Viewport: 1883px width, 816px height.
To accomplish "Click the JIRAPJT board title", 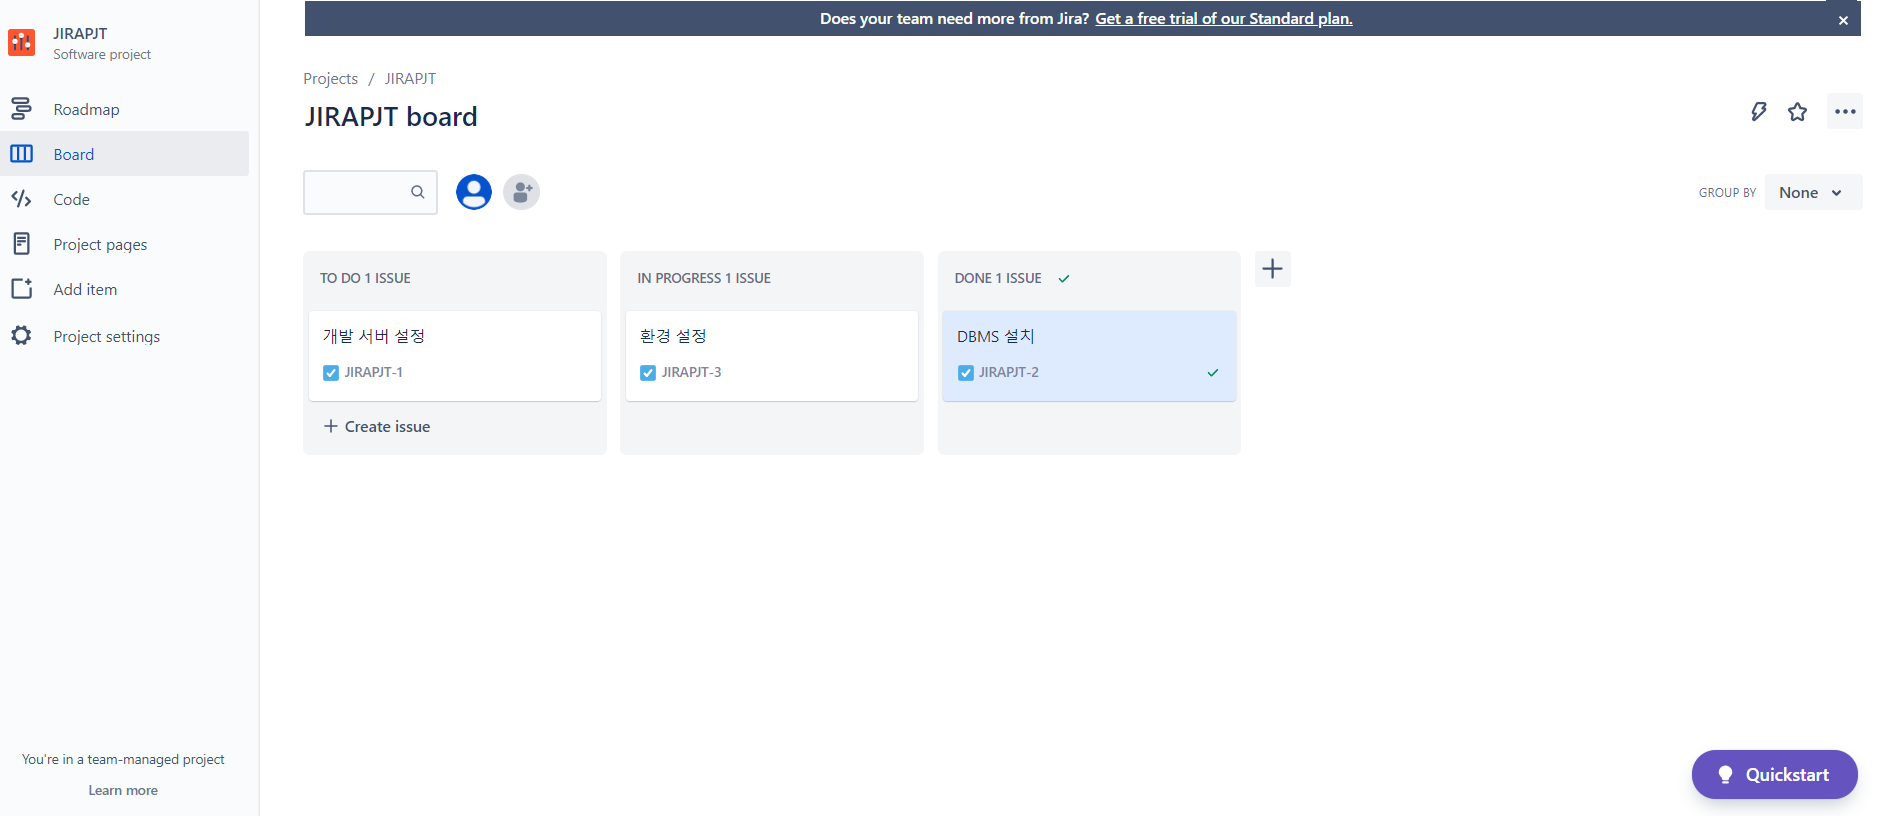I will (x=391, y=117).
